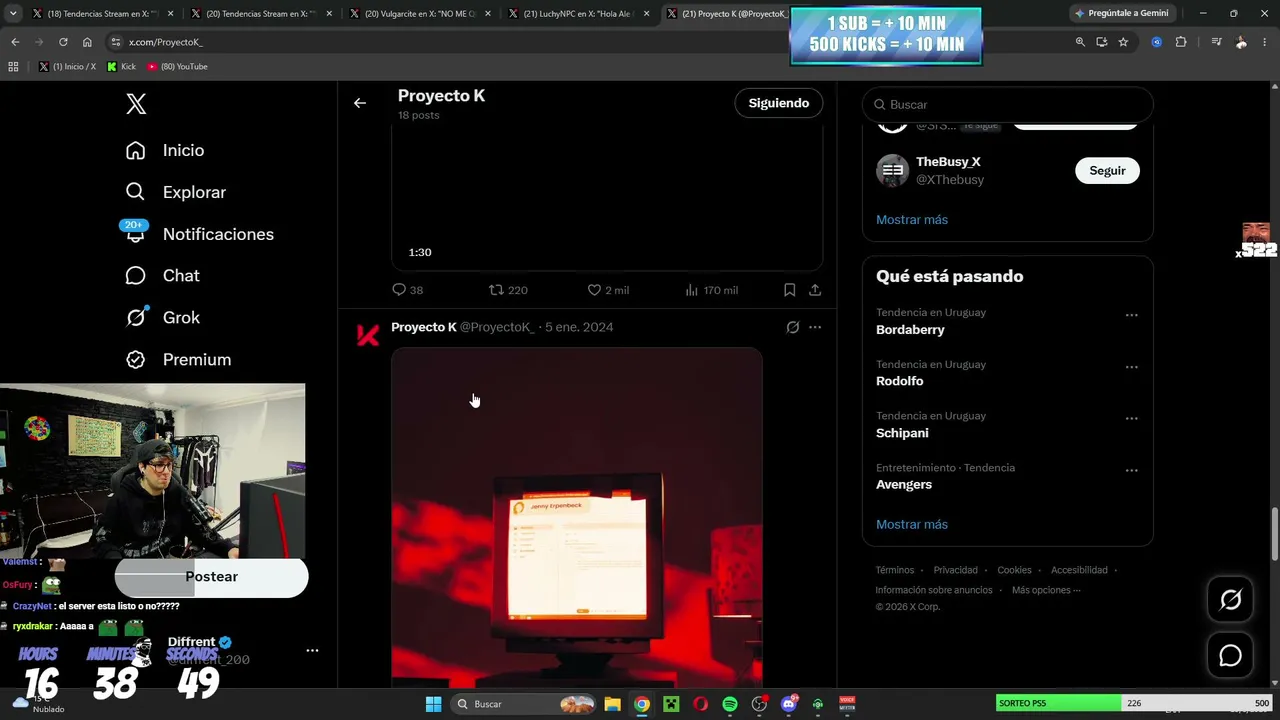Like the post with 2 mil likes
The image size is (1280, 720).
coord(608,290)
